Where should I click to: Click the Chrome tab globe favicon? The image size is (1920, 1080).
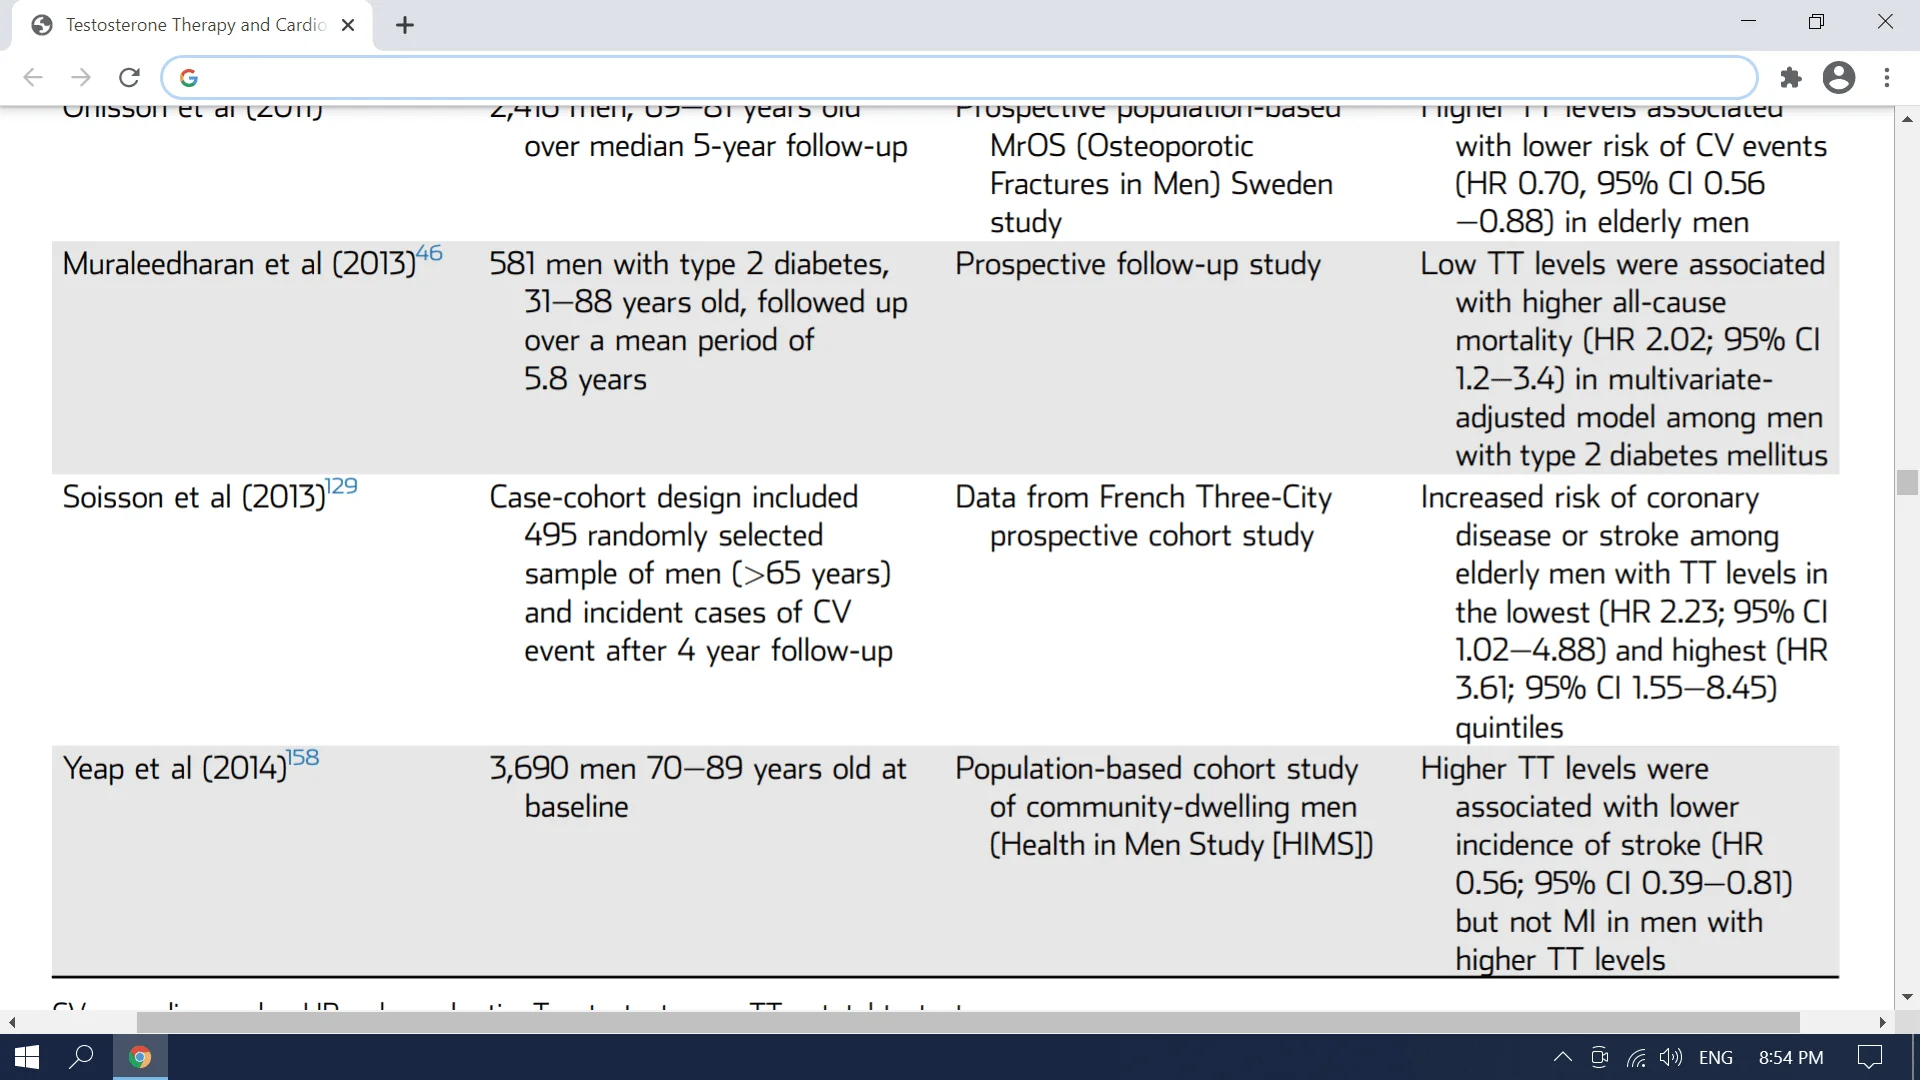tap(42, 25)
